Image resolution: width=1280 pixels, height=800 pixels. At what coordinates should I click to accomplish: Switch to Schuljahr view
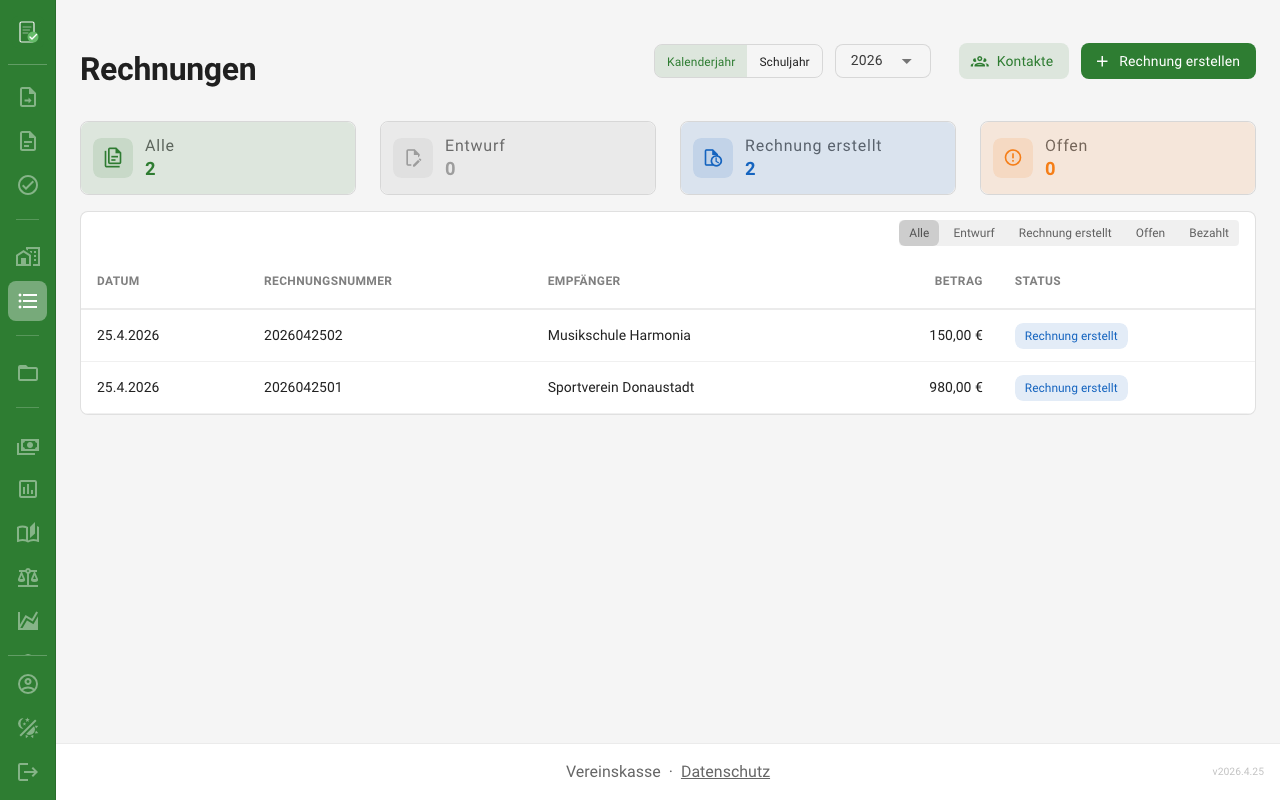(784, 61)
